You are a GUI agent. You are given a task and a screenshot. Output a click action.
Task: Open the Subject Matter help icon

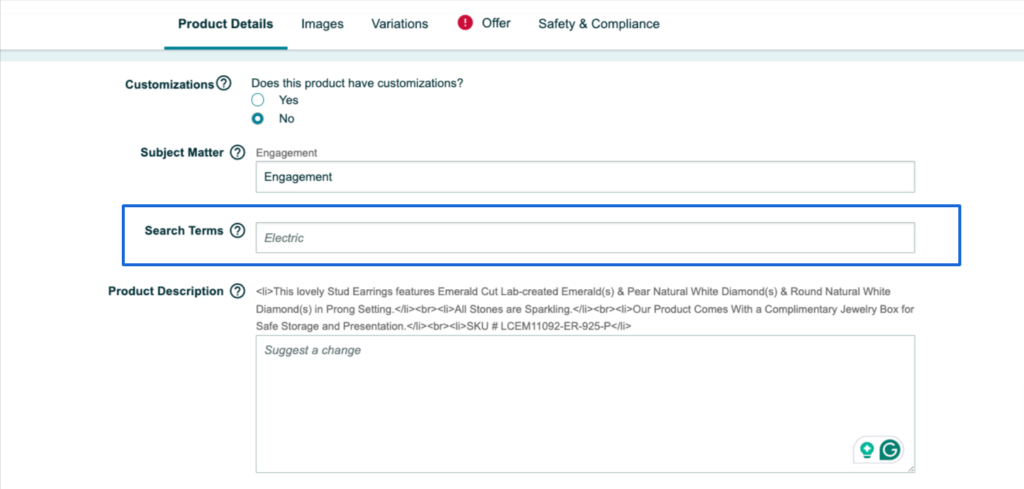(238, 153)
